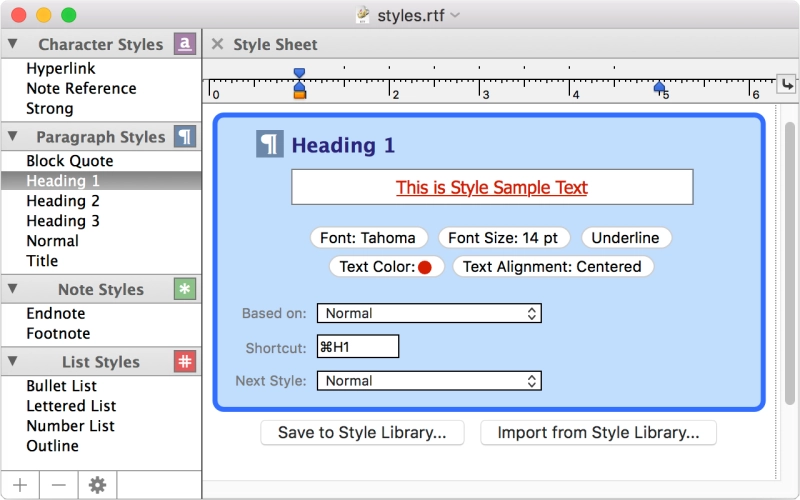
Task: Select the Footnote note style
Action: (x=58, y=334)
